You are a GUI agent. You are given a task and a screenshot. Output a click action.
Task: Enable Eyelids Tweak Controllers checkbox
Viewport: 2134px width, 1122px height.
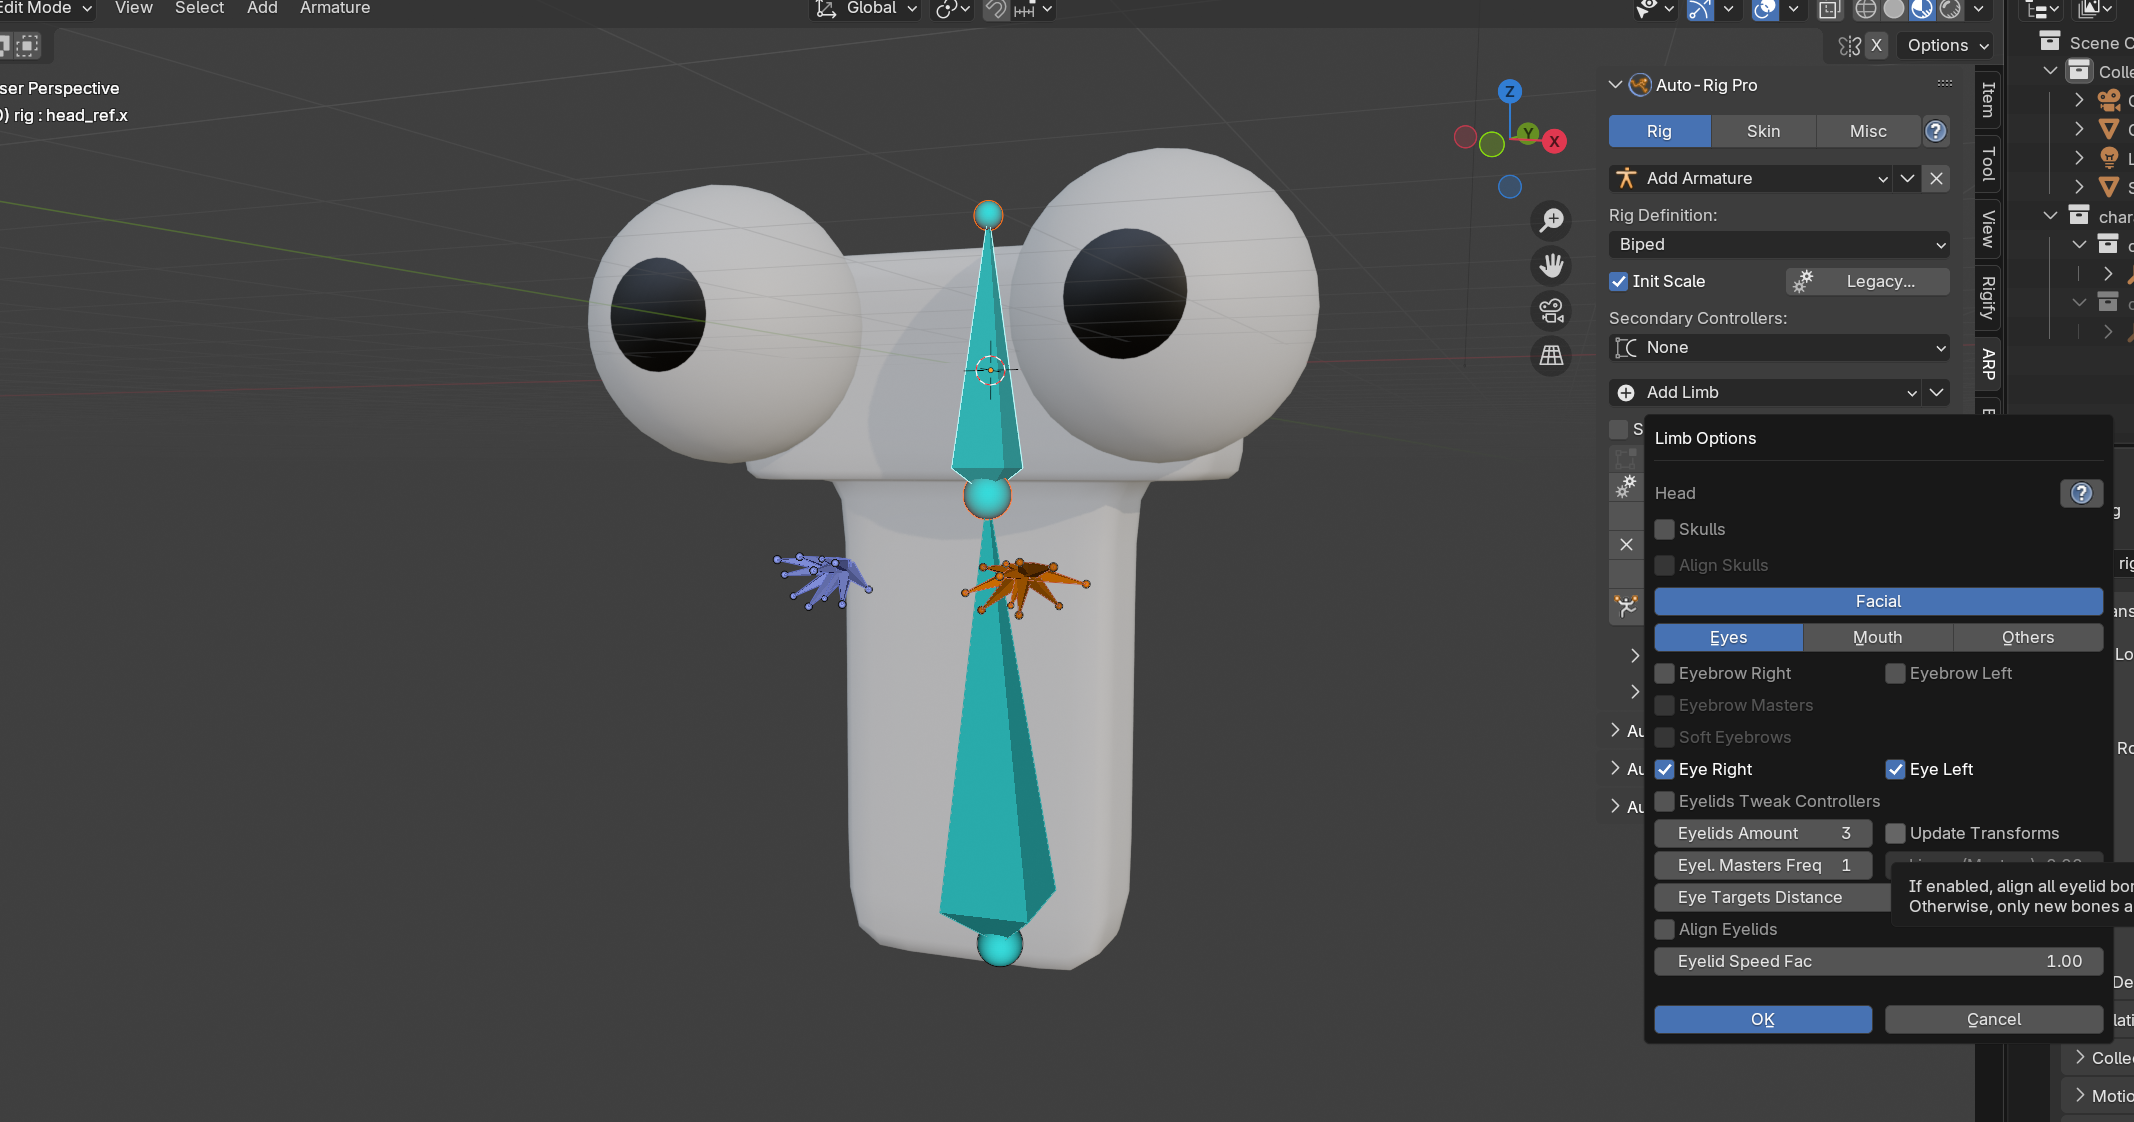(1664, 801)
